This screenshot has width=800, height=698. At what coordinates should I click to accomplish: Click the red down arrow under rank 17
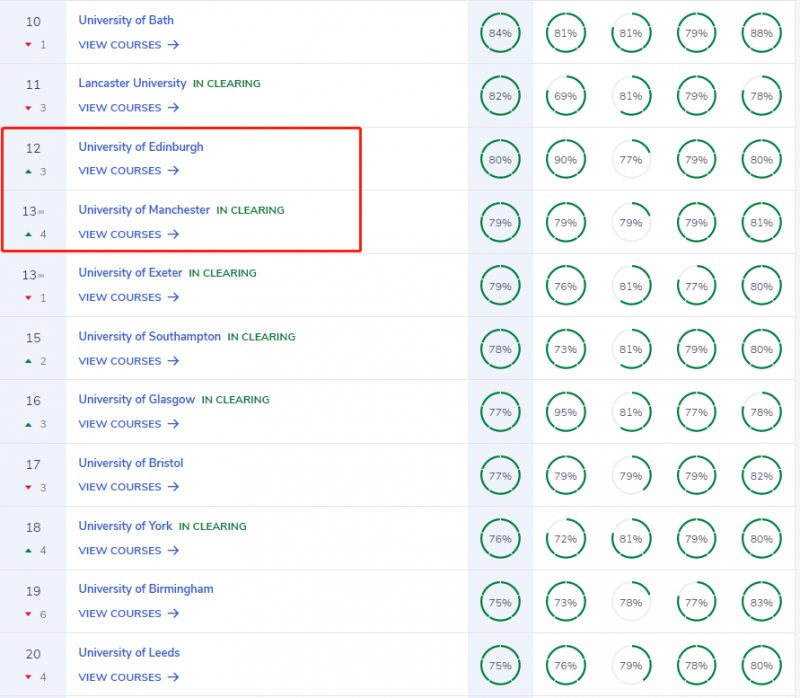pyautogui.click(x=29, y=488)
